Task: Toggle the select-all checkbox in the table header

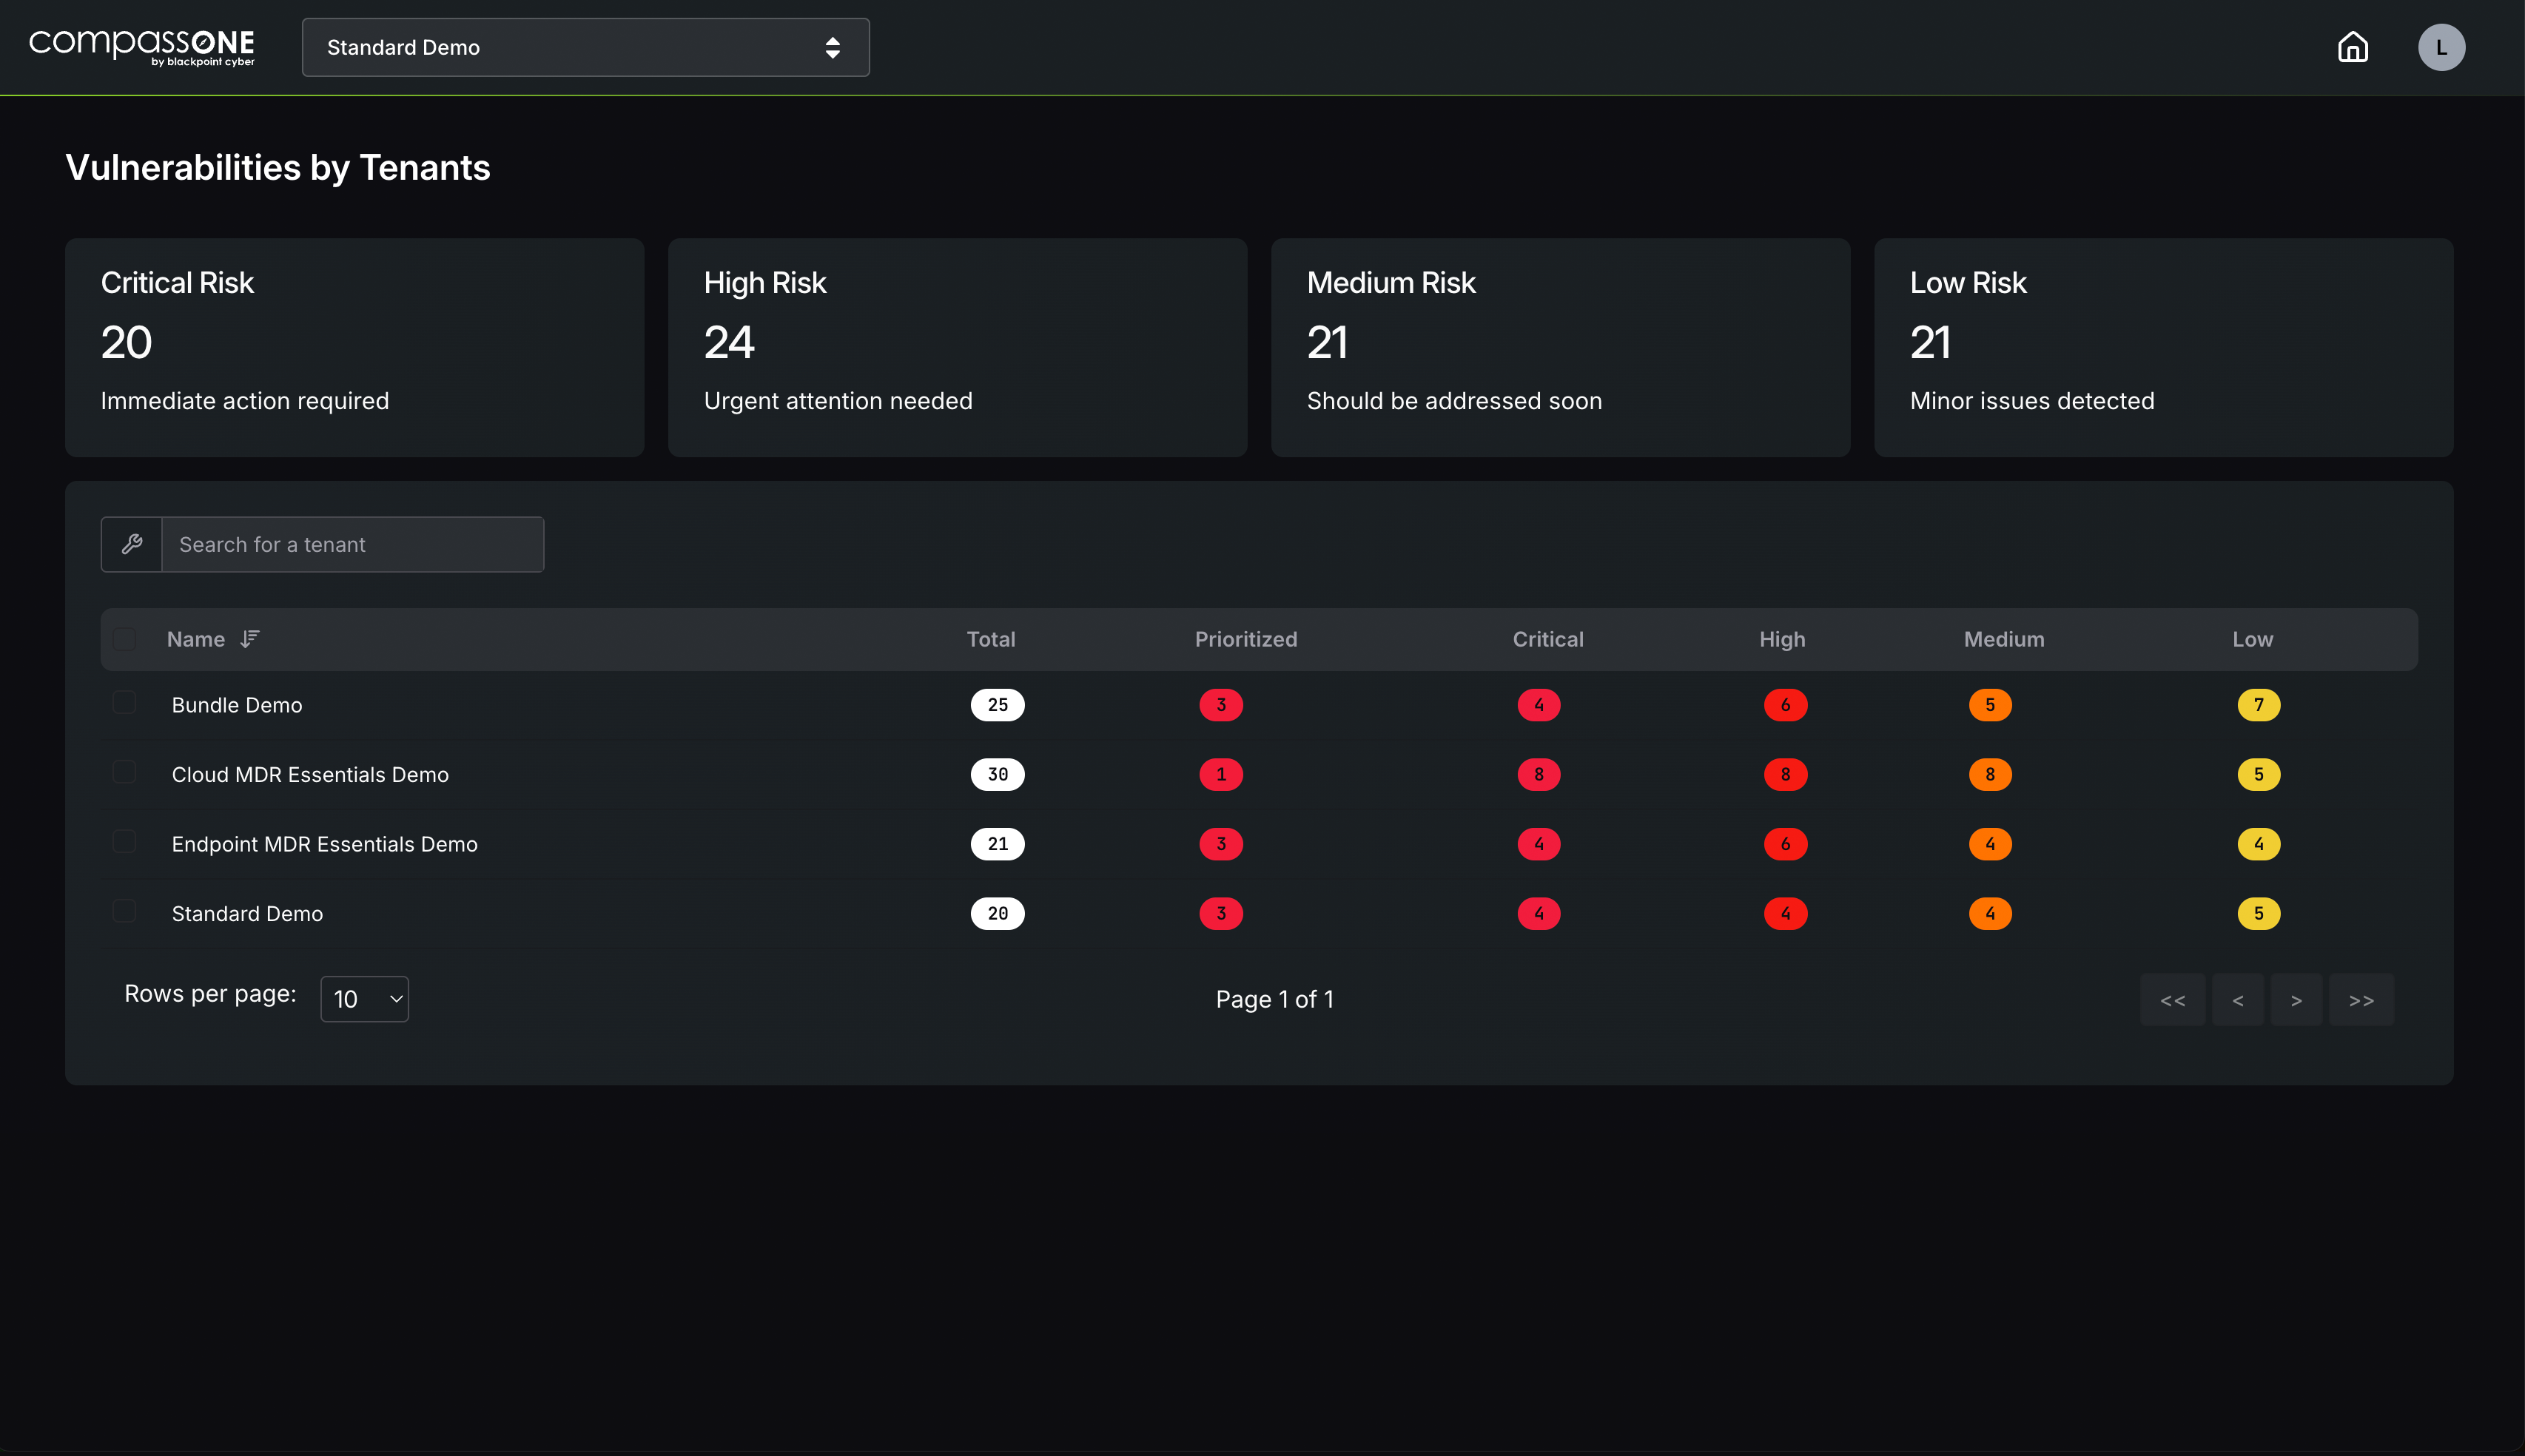Action: (124, 639)
